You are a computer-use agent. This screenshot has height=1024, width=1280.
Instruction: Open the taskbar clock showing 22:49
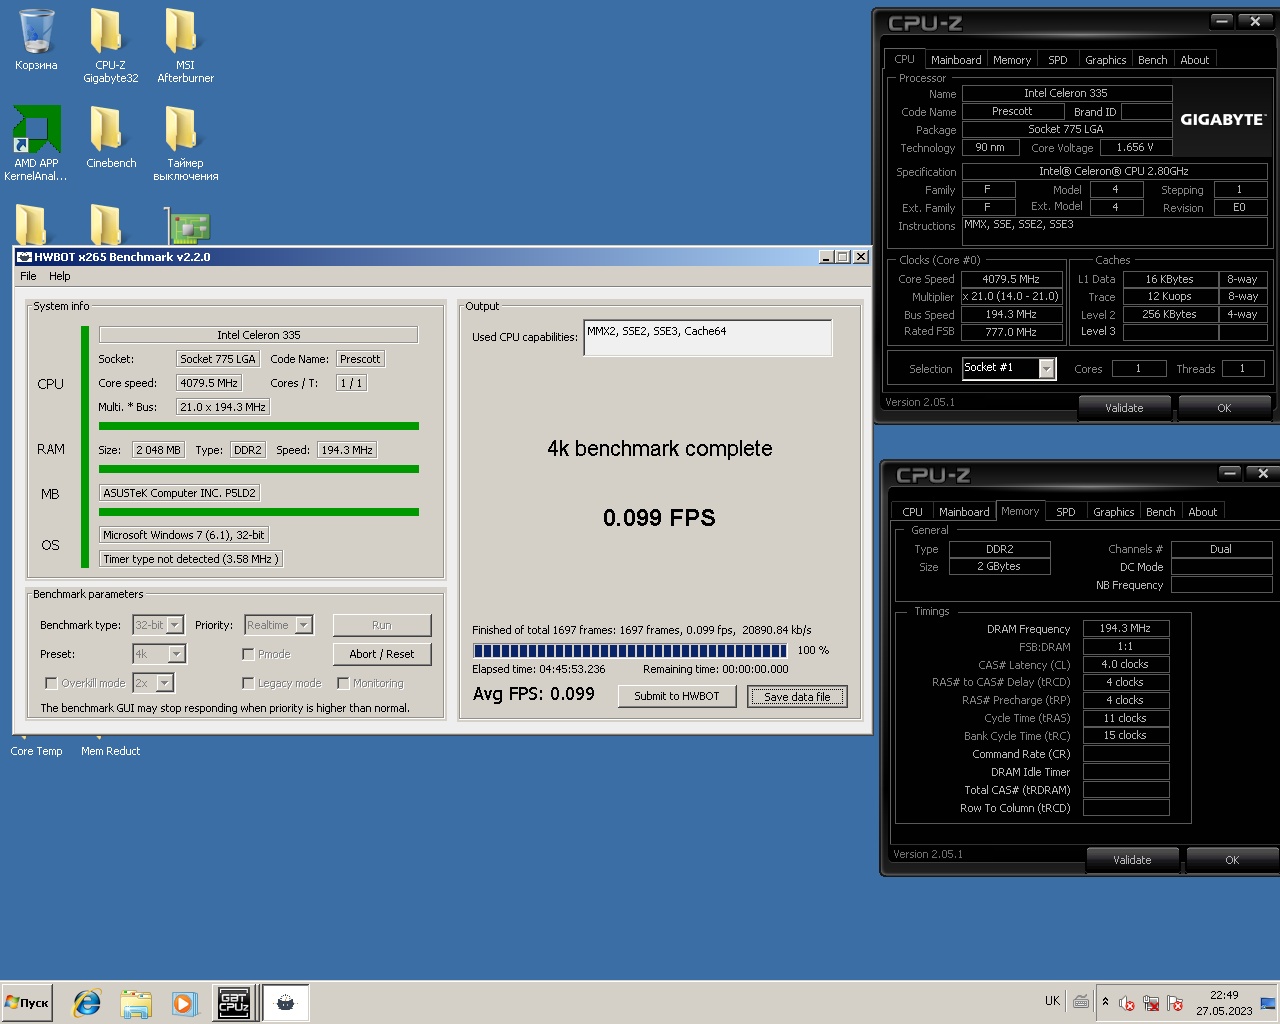click(1224, 1003)
